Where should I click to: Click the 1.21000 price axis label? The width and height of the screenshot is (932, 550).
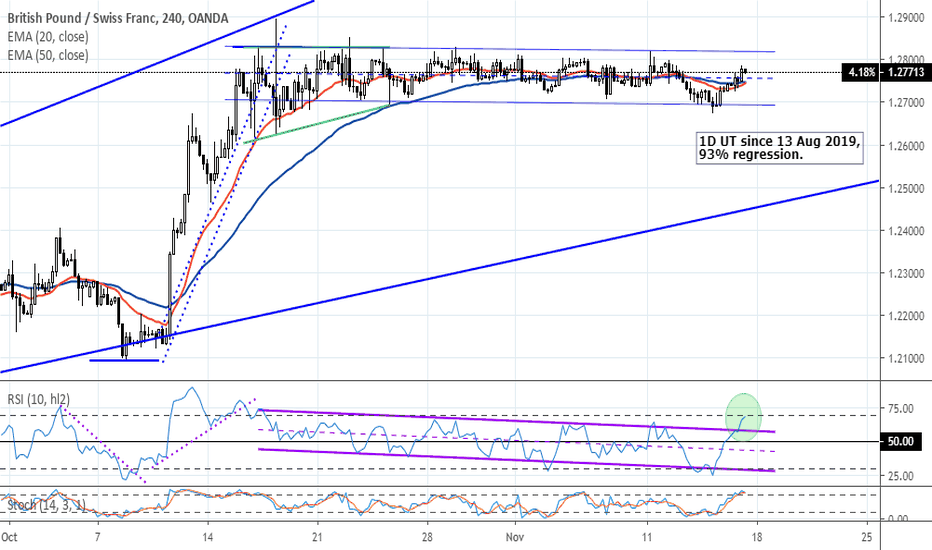click(903, 358)
